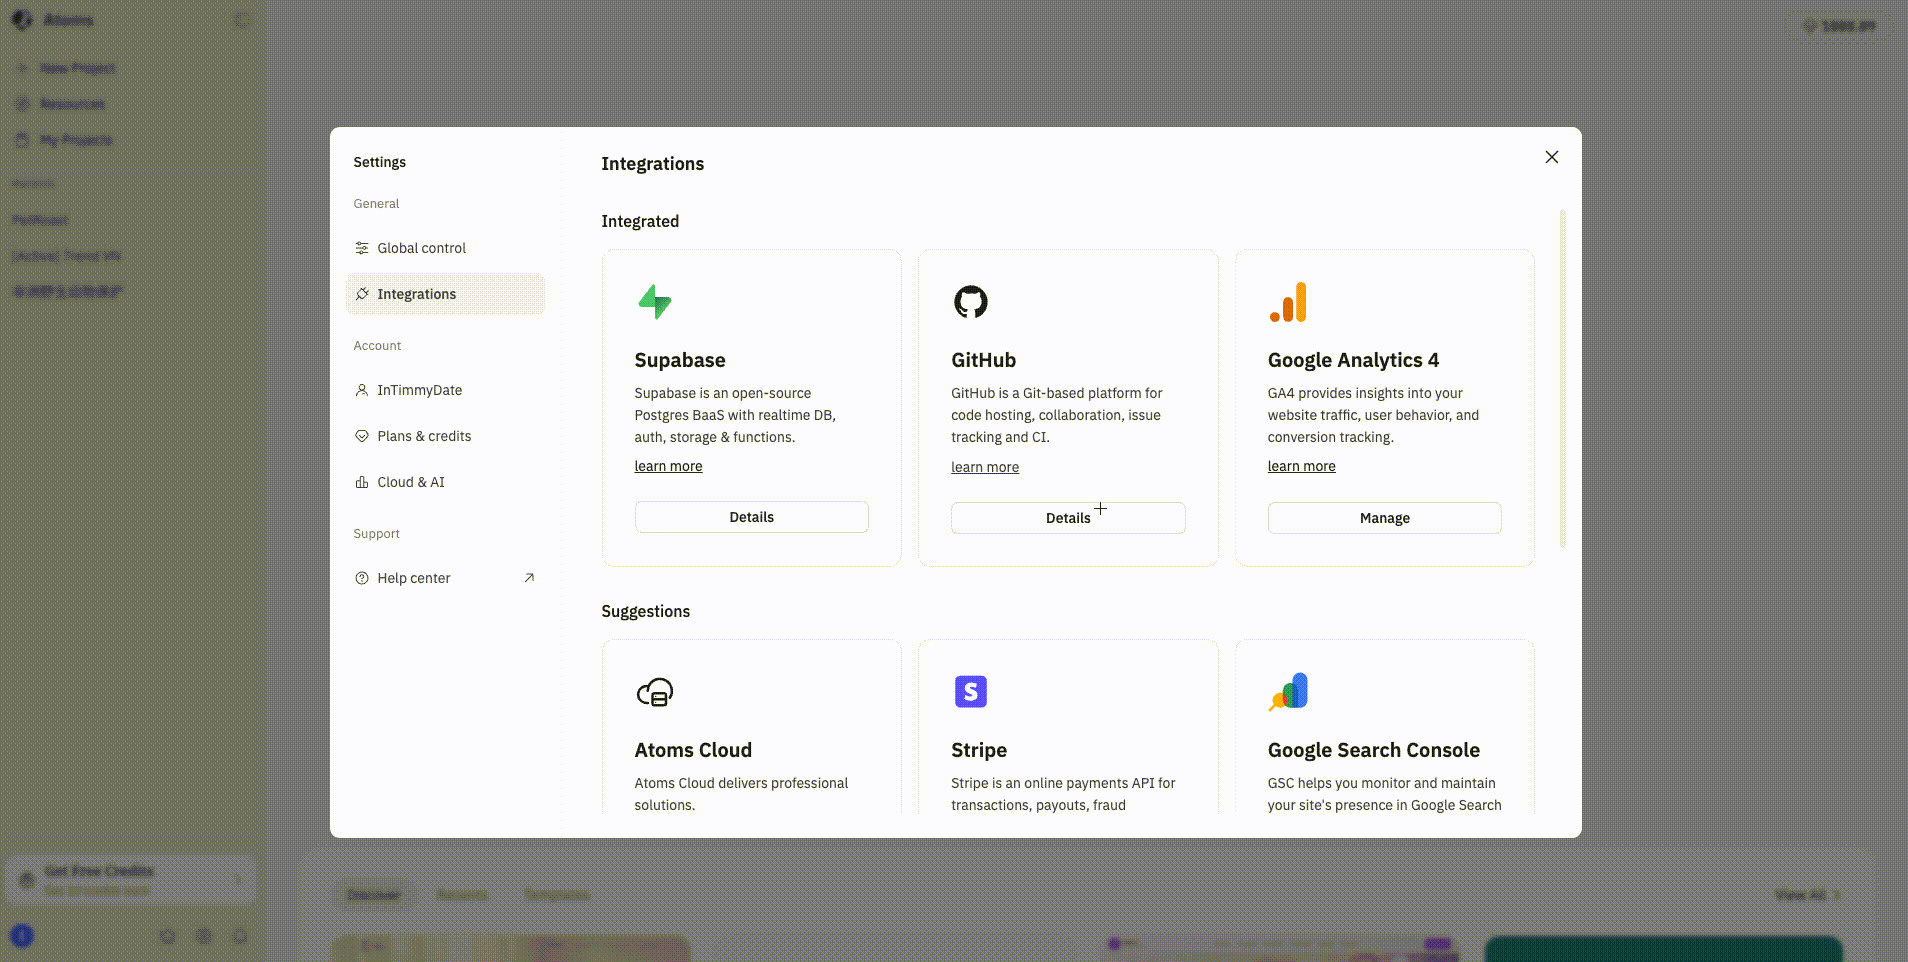Screen dimensions: 1908x962
Task: Click the Help center question mark icon
Action: [x=362, y=578]
